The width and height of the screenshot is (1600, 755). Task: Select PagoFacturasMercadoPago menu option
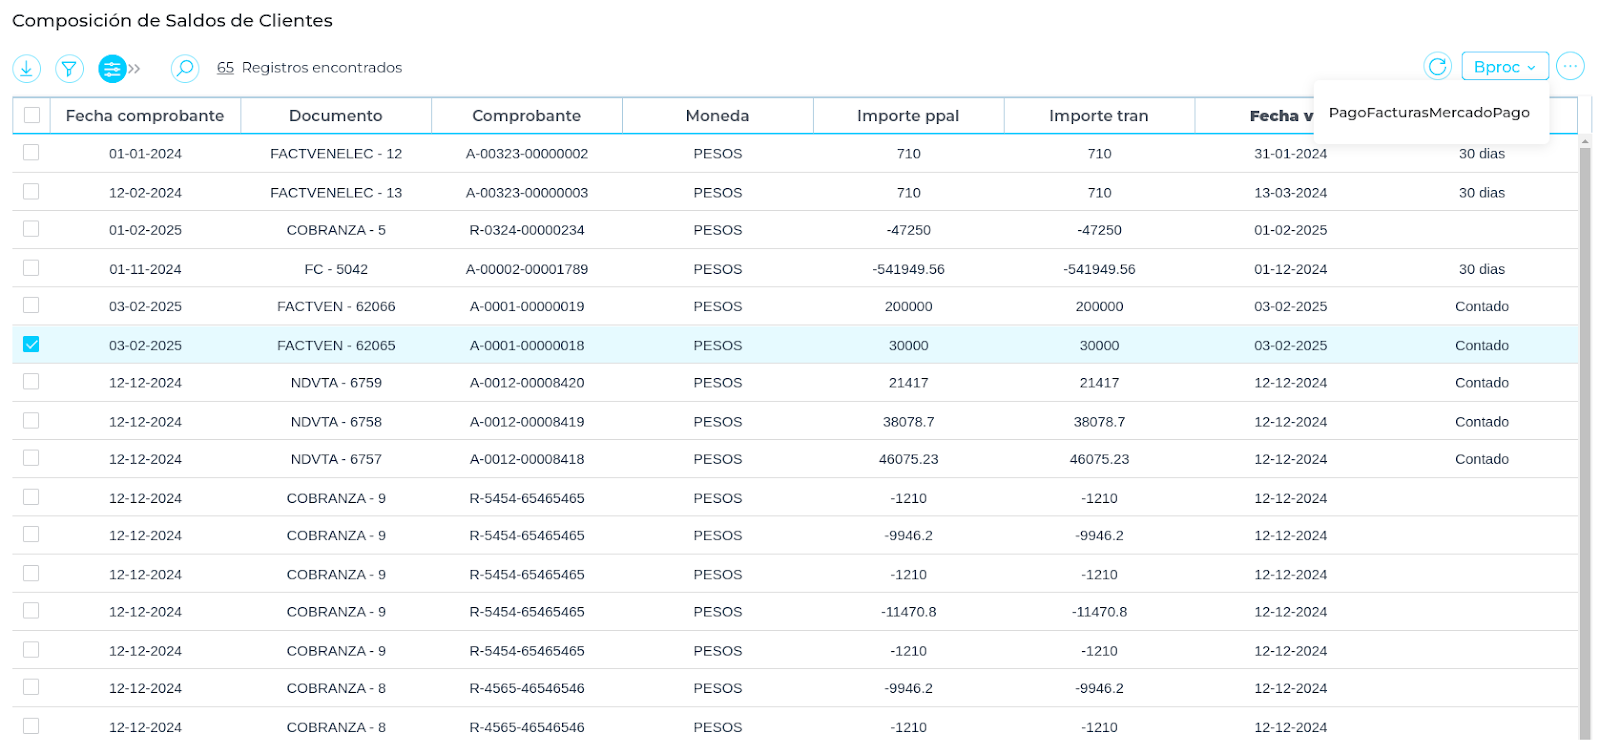coord(1428,113)
